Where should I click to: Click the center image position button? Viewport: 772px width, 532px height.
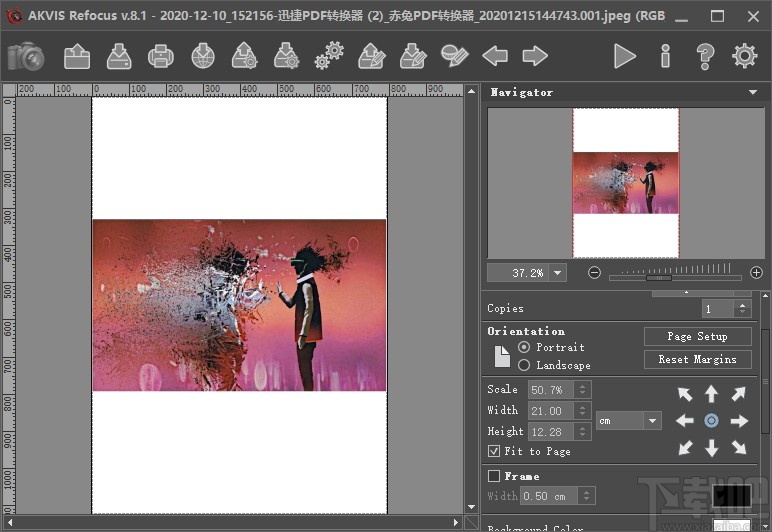[711, 421]
